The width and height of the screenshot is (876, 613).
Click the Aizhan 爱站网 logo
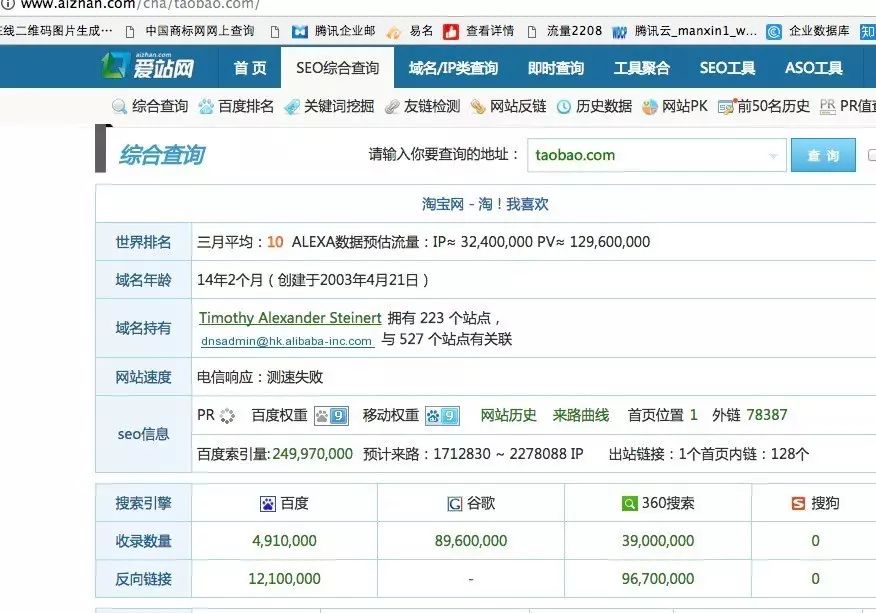(x=148, y=66)
